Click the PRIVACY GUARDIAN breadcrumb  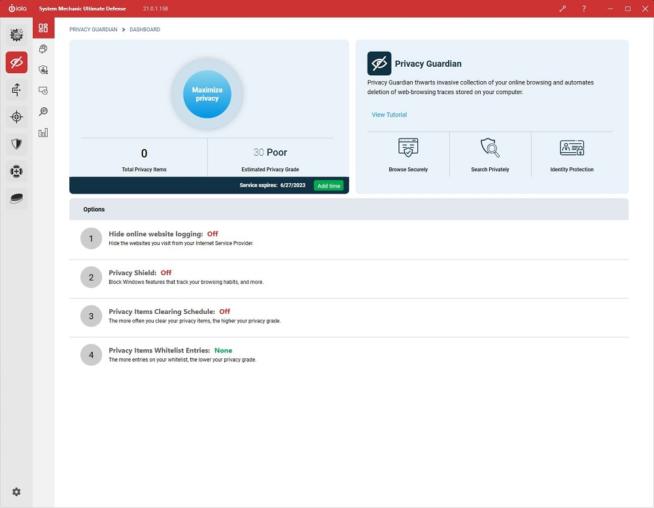pos(93,30)
